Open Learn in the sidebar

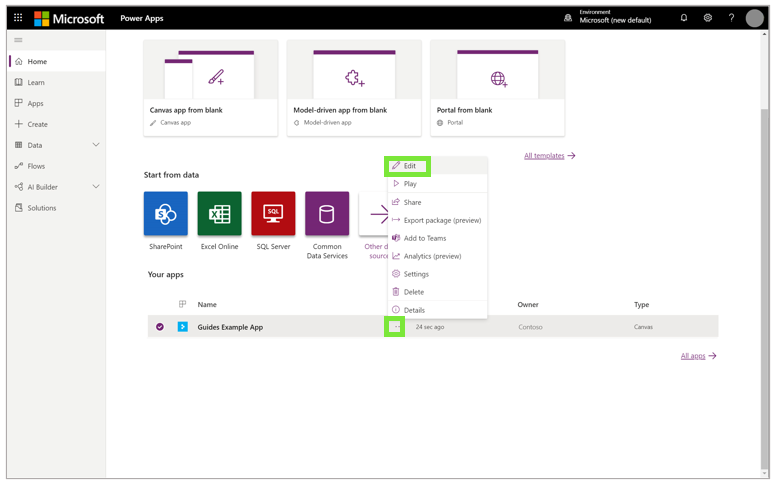[x=57, y=82]
